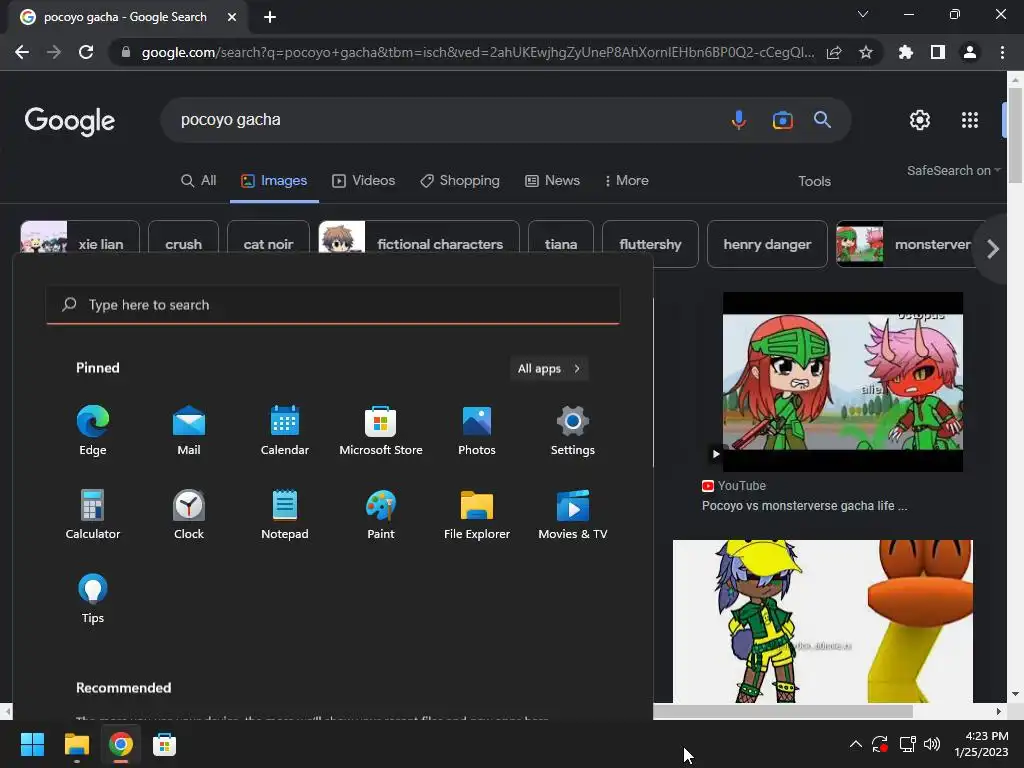Image resolution: width=1024 pixels, height=768 pixels.
Task: Open Edge from pinned apps
Action: coord(93,430)
